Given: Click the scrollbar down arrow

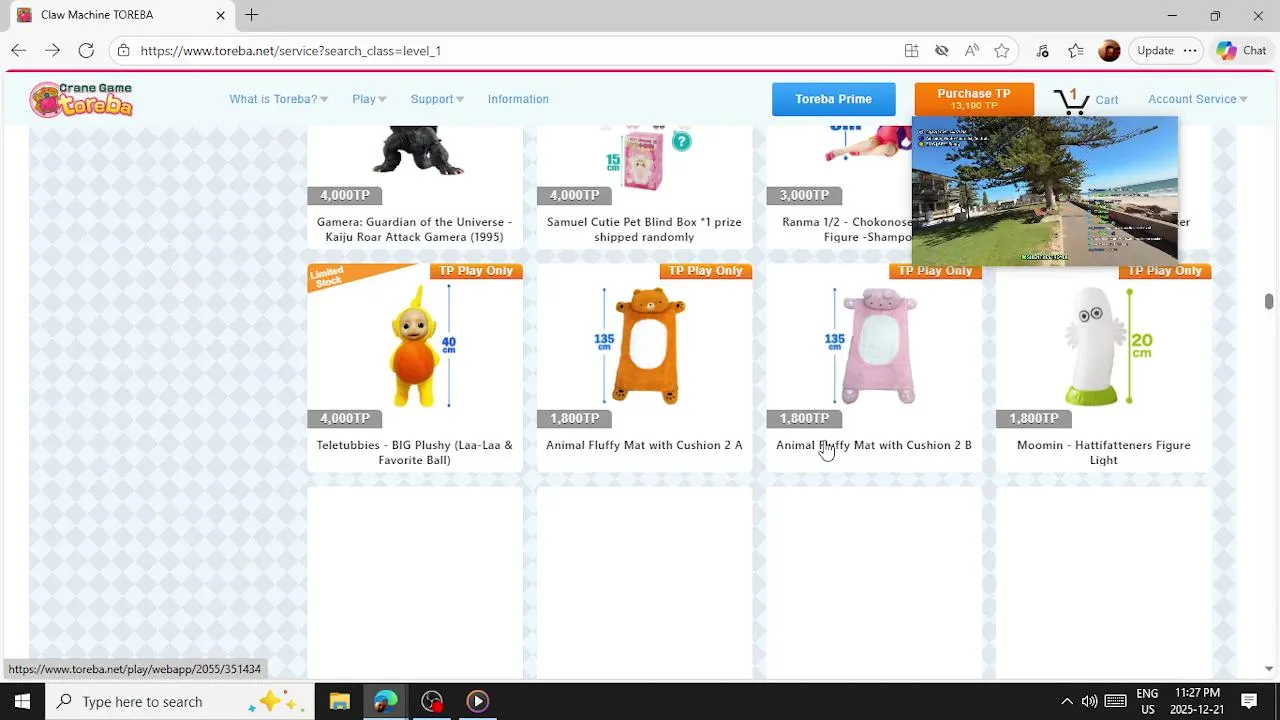Looking at the screenshot, I should 1268,669.
